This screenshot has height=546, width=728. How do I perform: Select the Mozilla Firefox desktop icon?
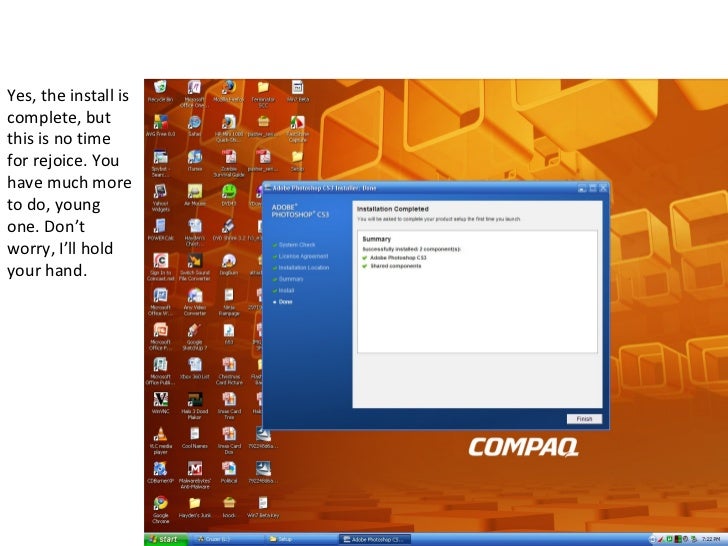coord(228,91)
